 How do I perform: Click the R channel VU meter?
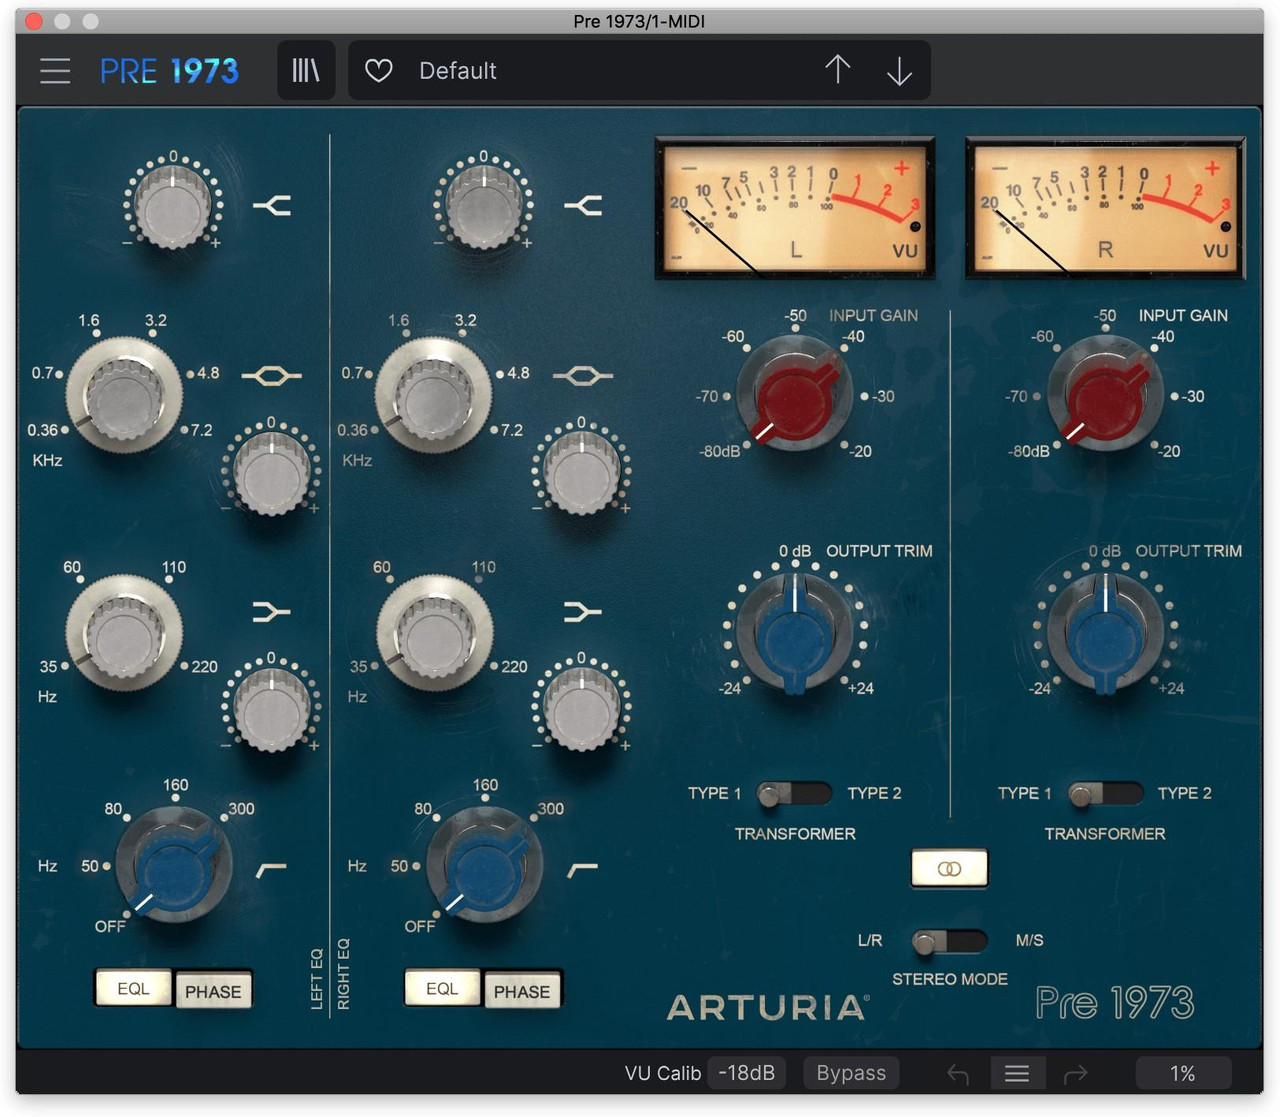point(1105,207)
